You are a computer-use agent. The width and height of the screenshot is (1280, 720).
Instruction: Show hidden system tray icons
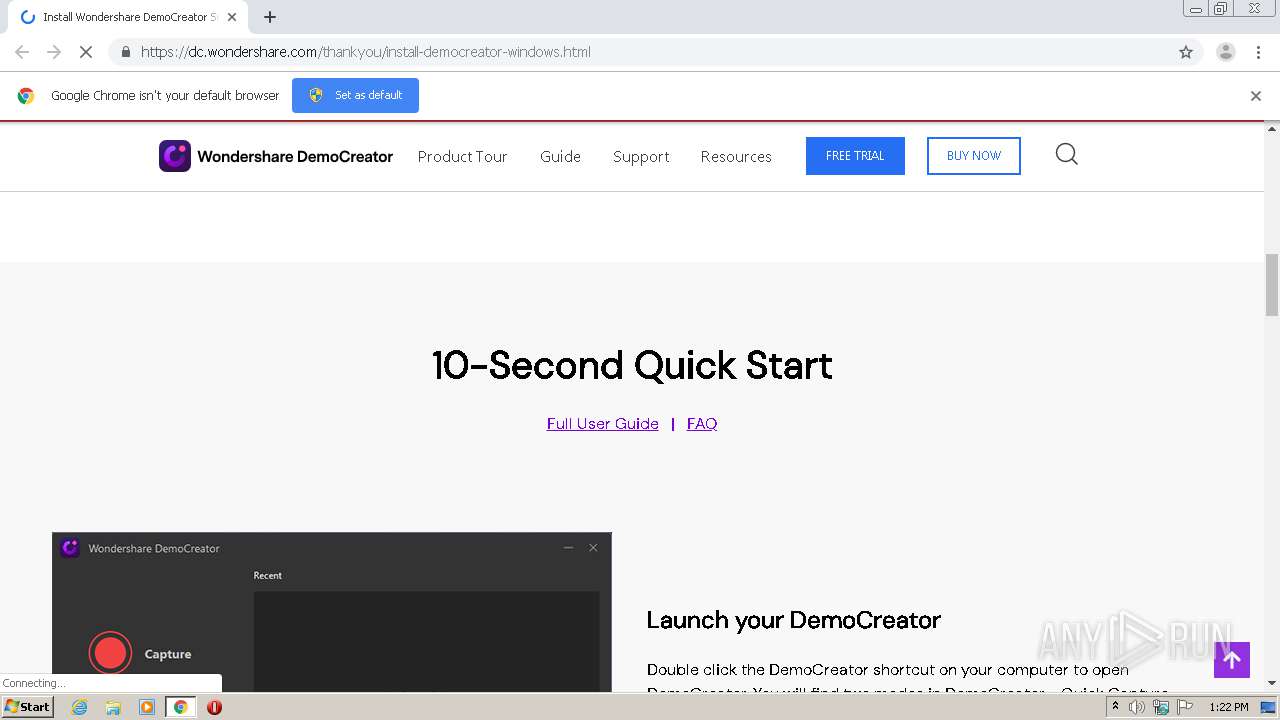point(1115,707)
